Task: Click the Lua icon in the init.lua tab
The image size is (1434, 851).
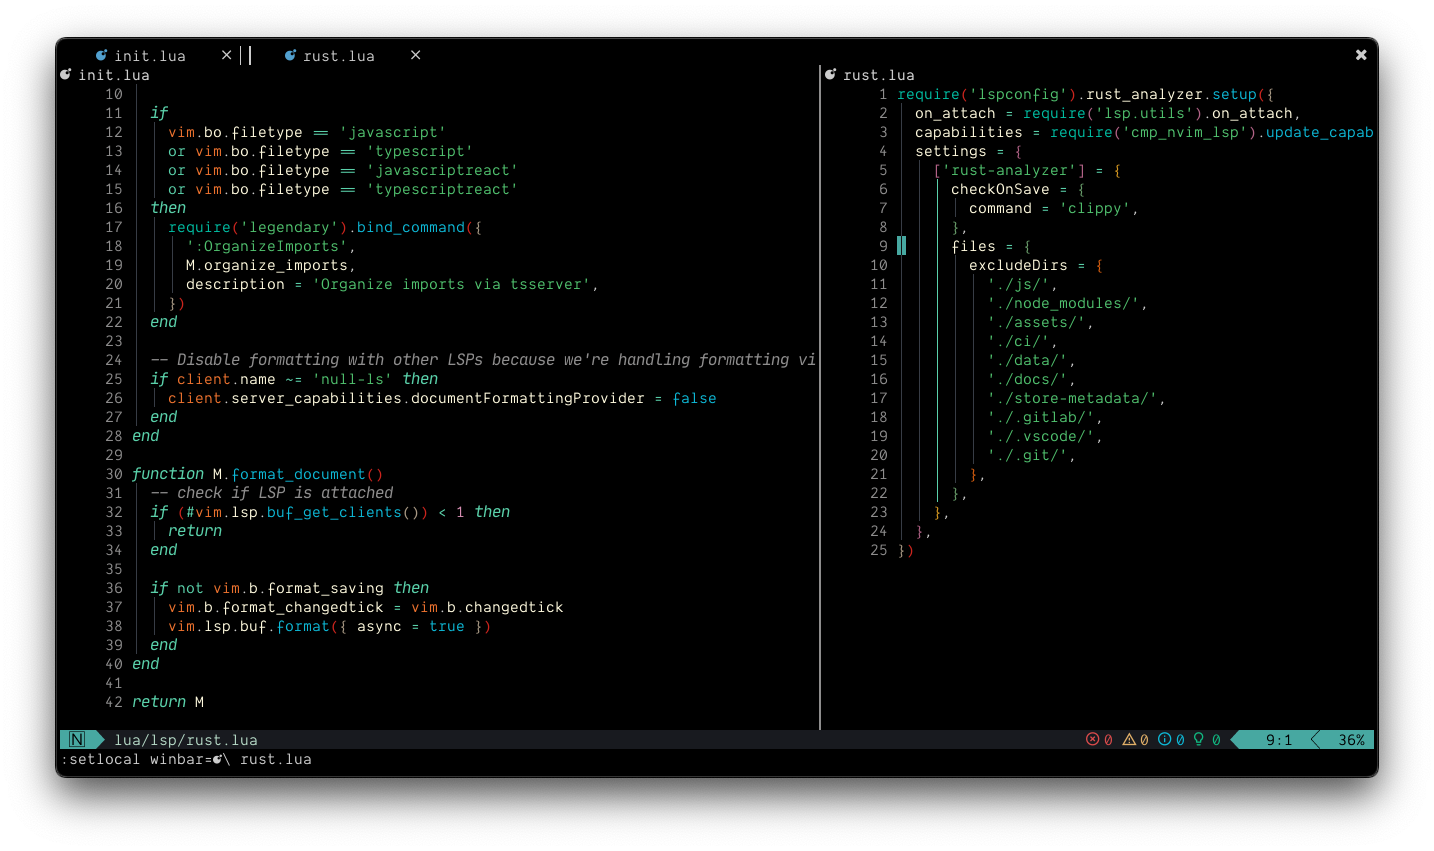Action: [x=102, y=55]
